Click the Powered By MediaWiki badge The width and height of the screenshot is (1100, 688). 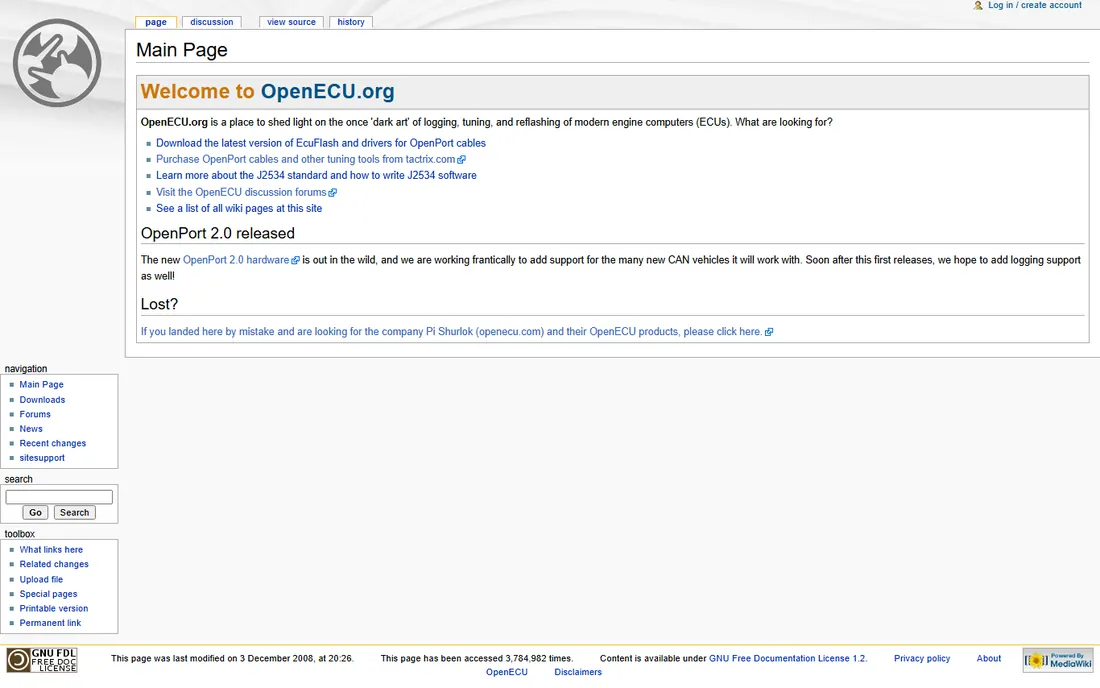[x=1058, y=660]
